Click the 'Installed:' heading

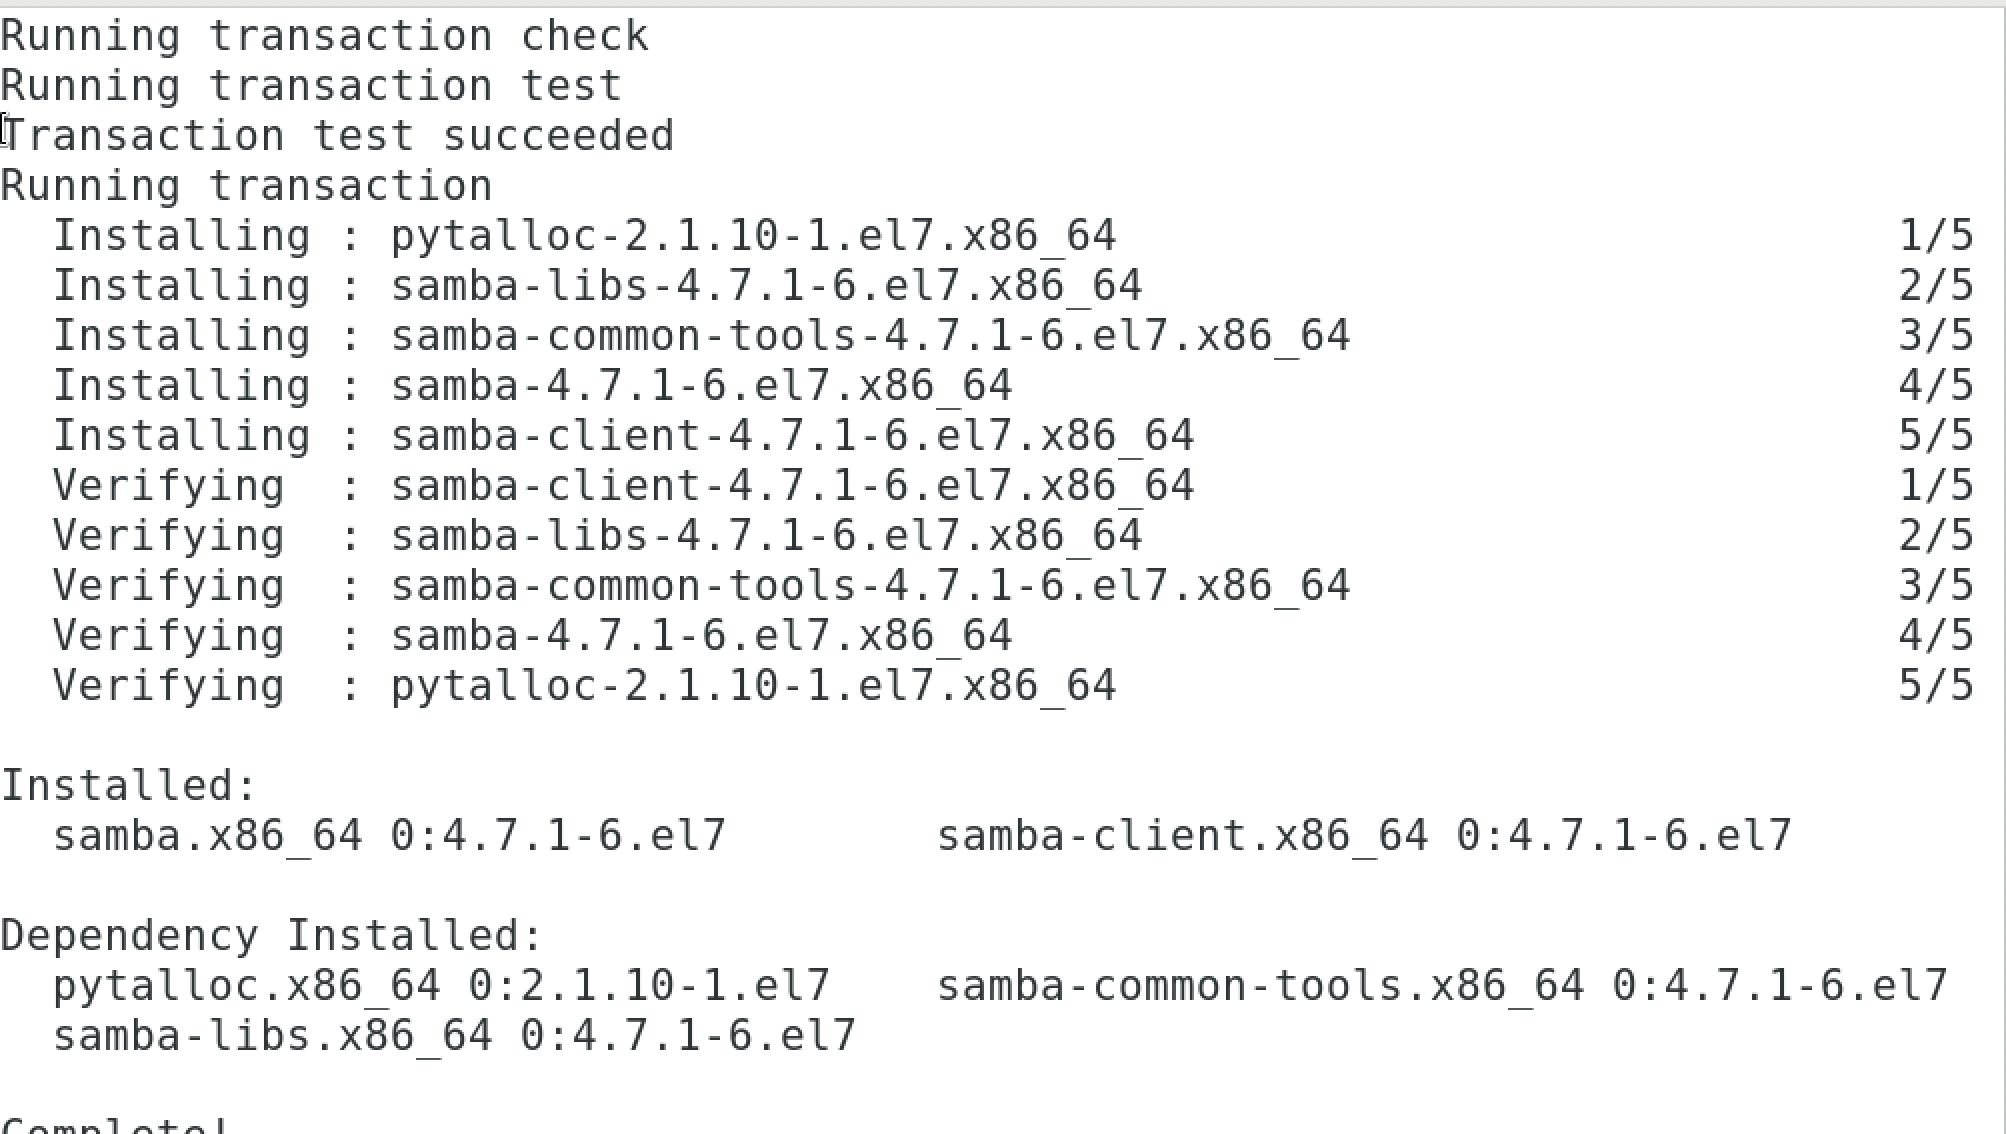pos(130,786)
